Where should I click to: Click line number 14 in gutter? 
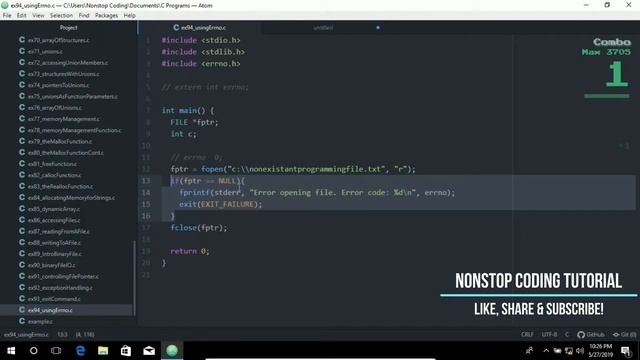[x=146, y=192]
